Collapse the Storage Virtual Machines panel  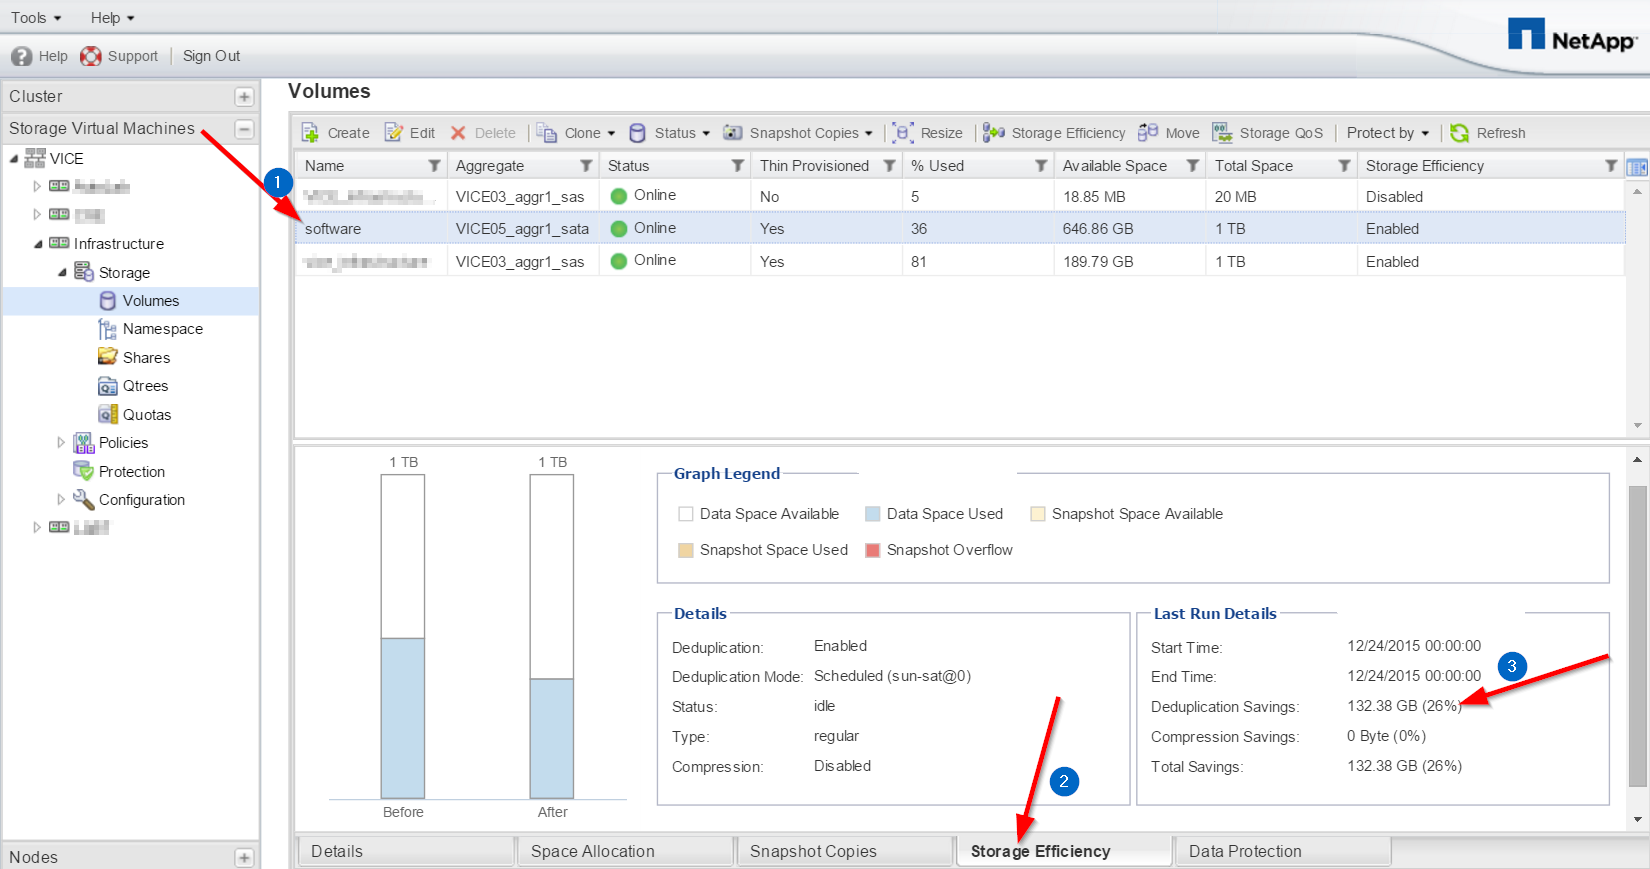coord(244,129)
